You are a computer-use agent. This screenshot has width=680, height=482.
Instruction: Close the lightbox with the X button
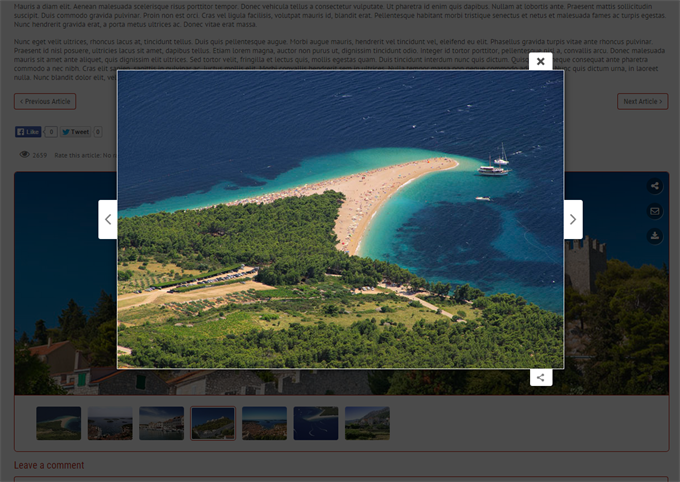[540, 61]
